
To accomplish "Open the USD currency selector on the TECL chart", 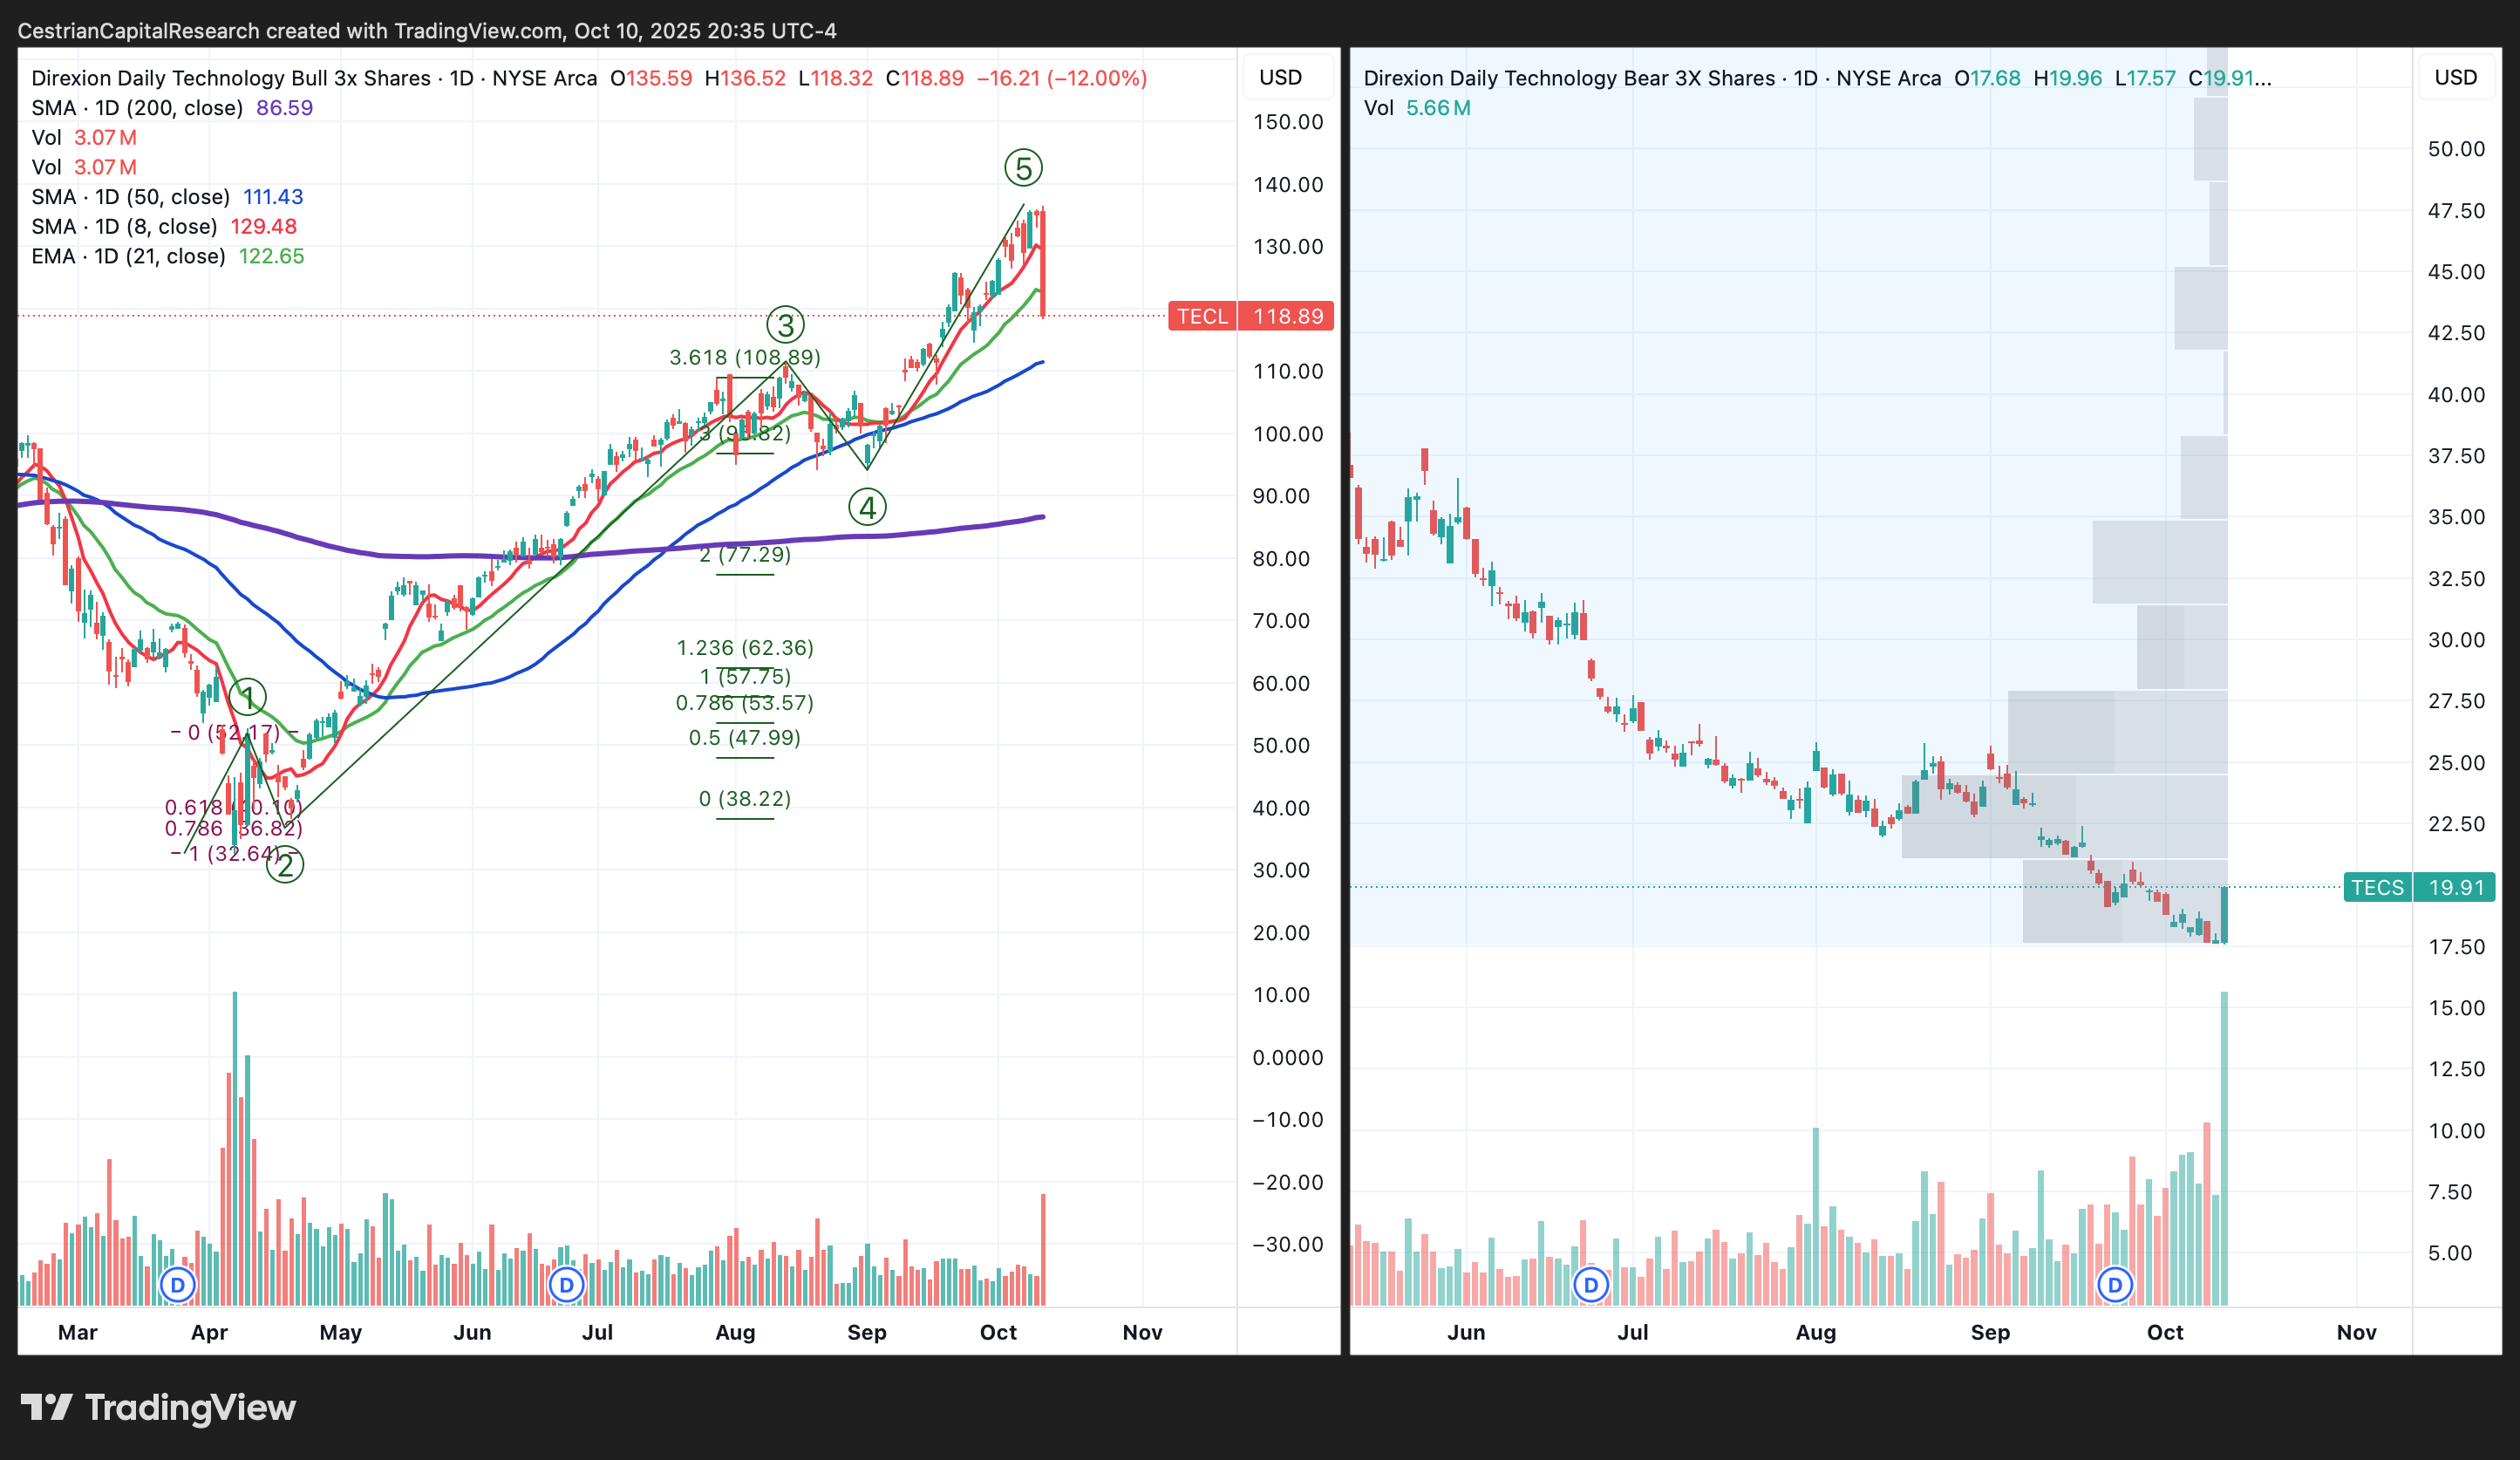I will click(x=1280, y=77).
